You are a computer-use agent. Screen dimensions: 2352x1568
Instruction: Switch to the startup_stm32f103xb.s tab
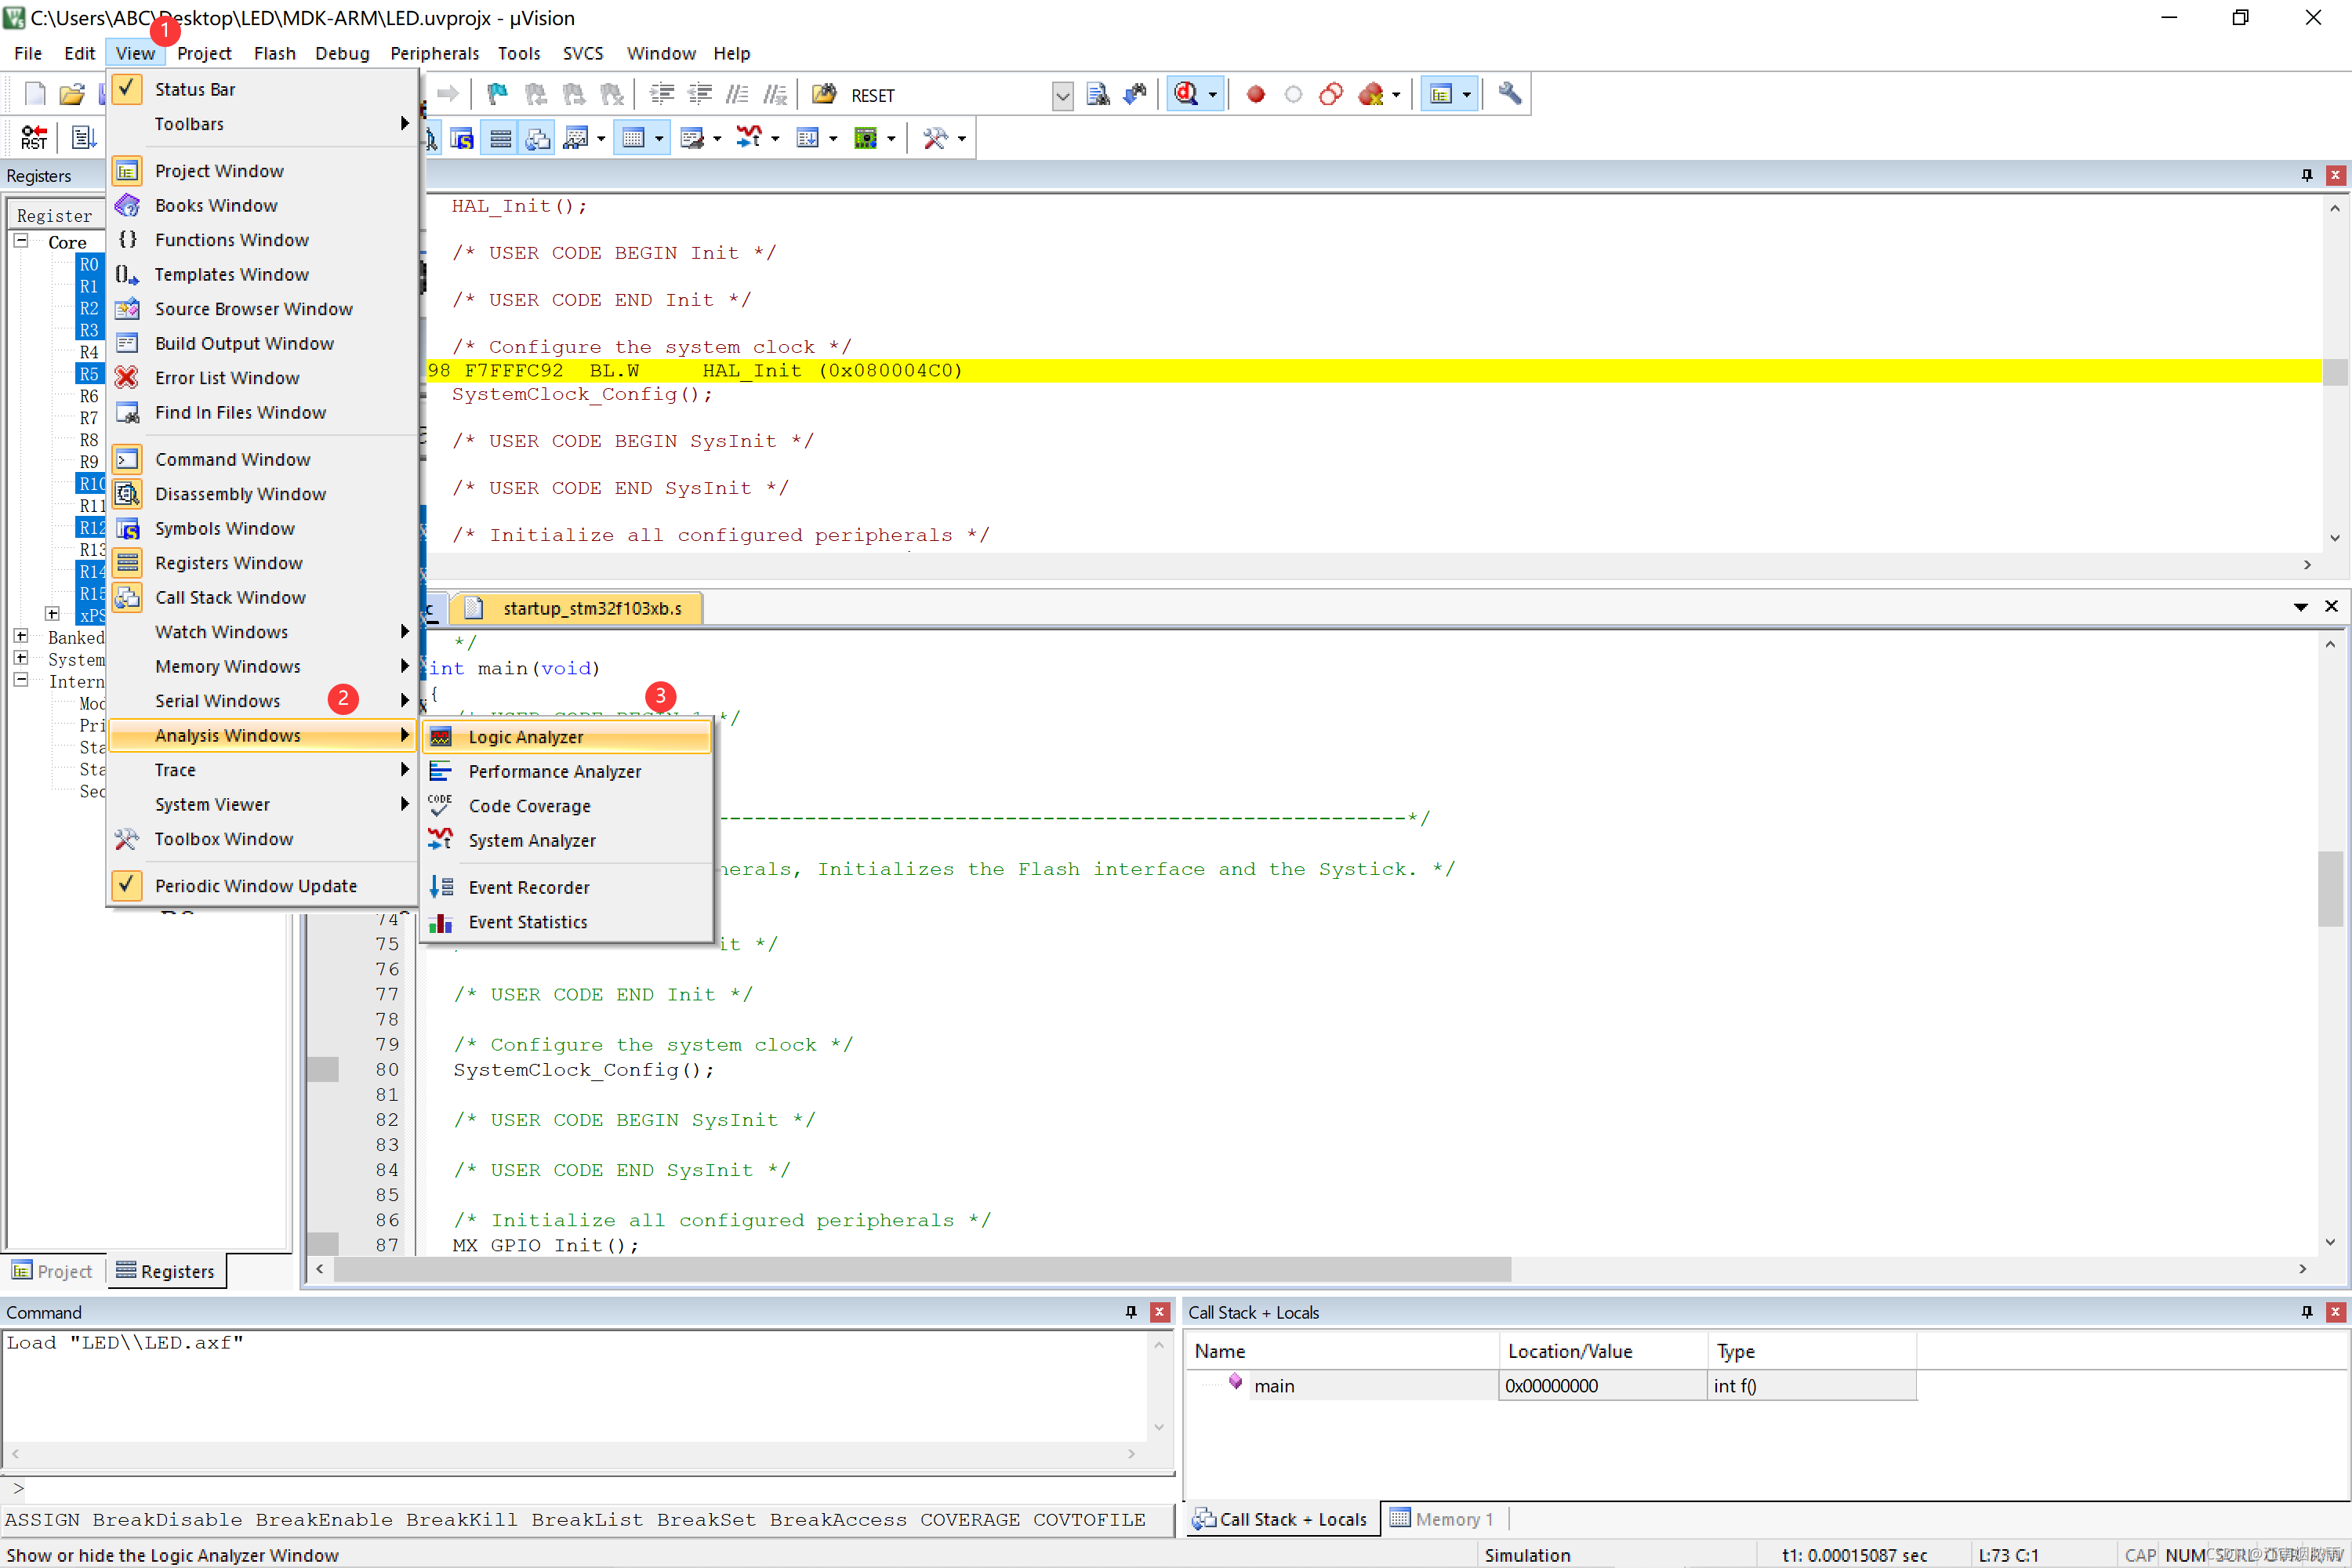[591, 608]
